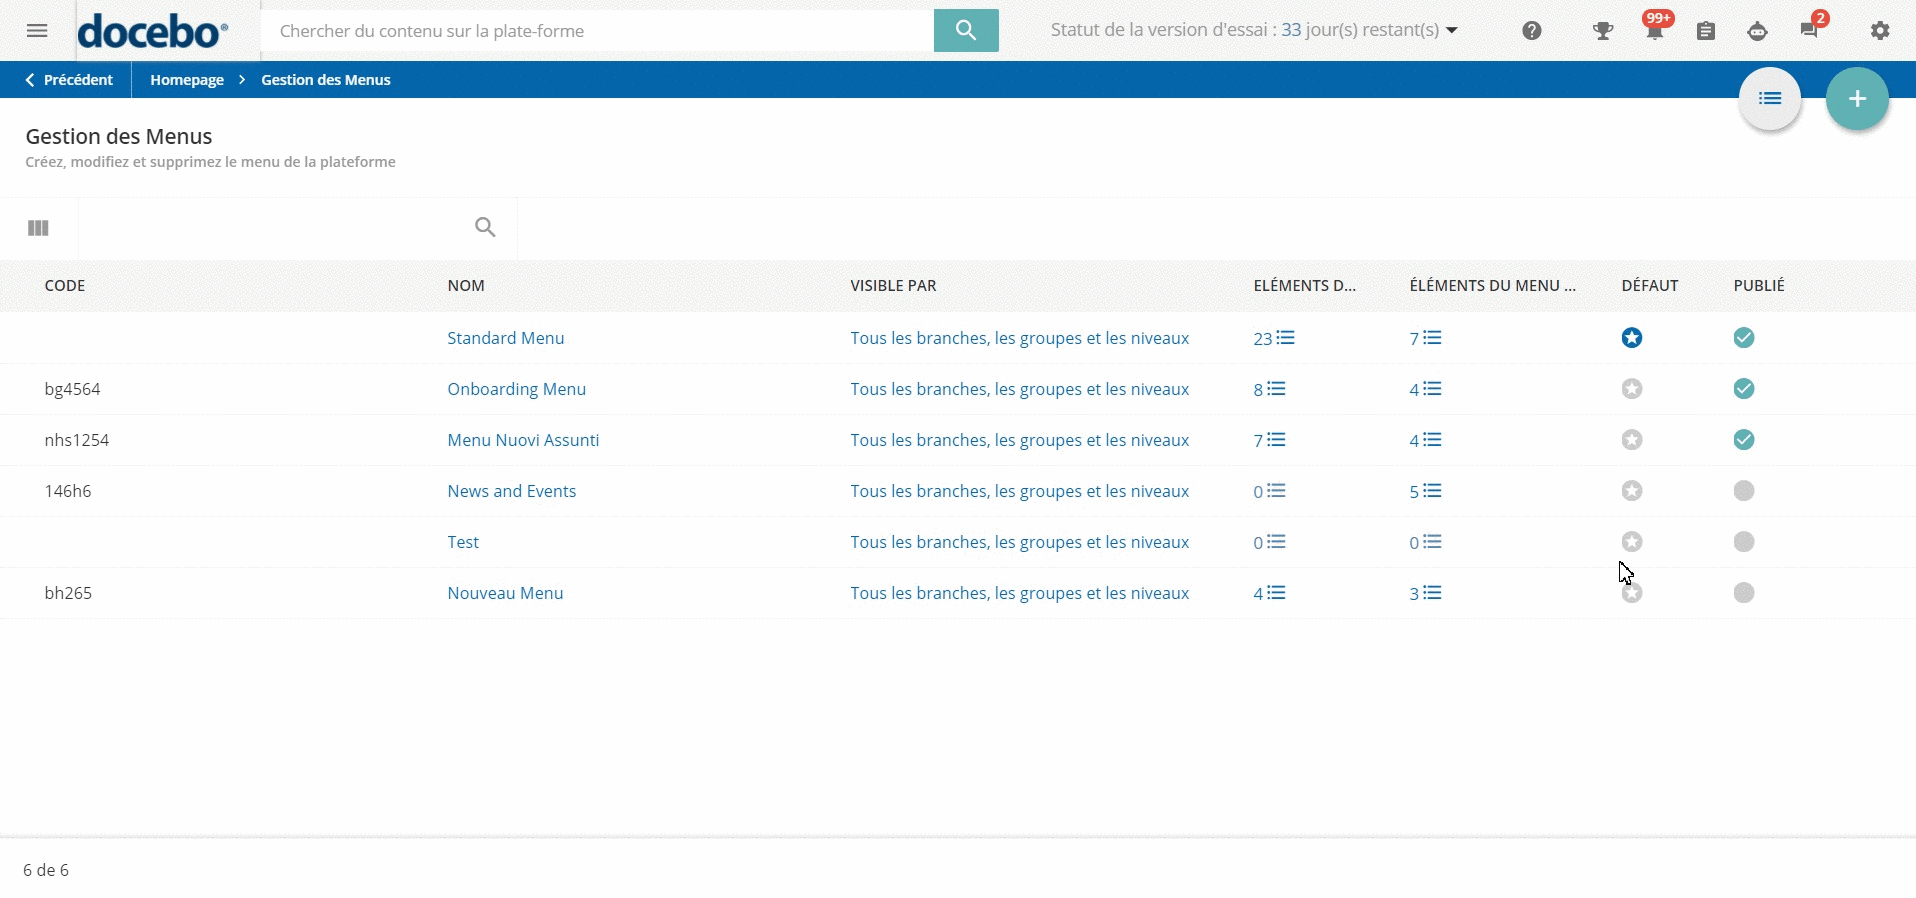The image size is (1916, 898).
Task: Open the 7 menu items list for Standard Menu
Action: click(x=1425, y=338)
